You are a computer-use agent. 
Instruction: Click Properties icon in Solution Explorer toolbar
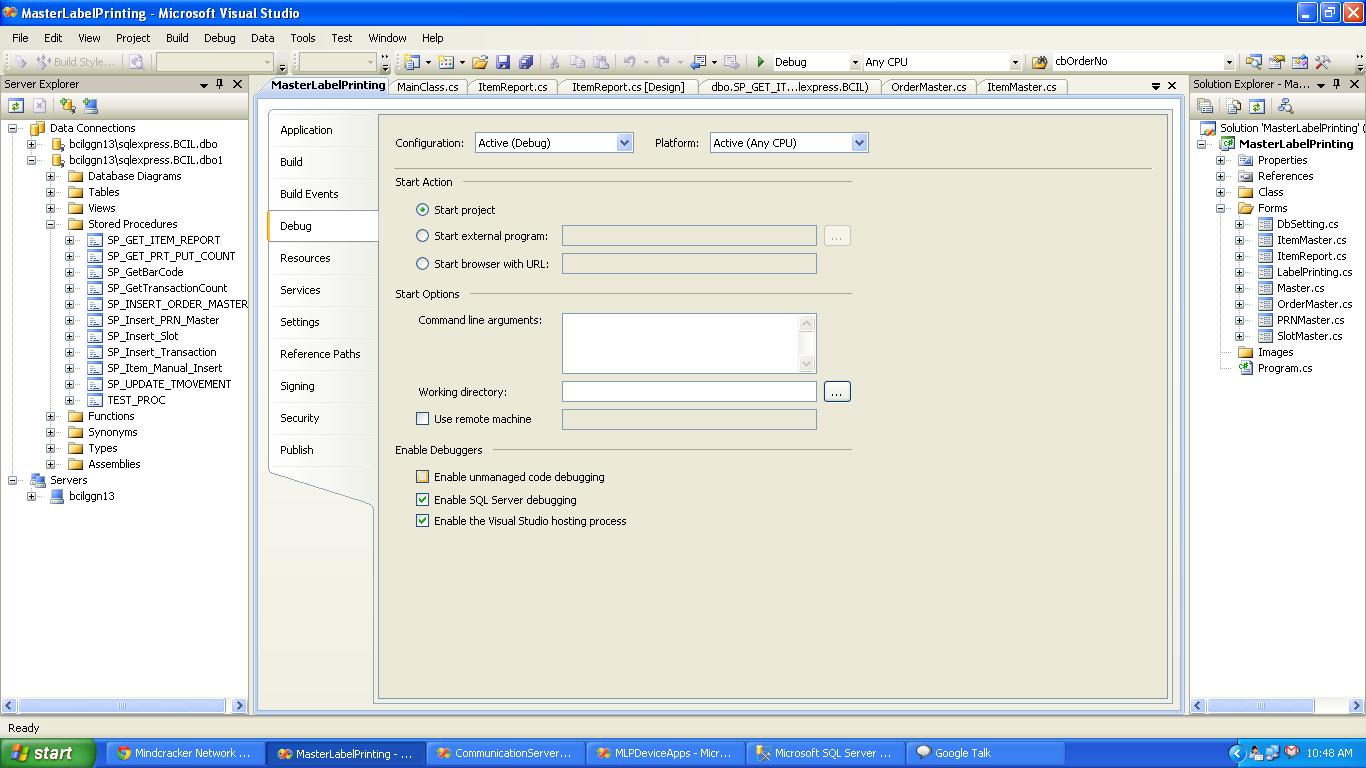click(1205, 105)
